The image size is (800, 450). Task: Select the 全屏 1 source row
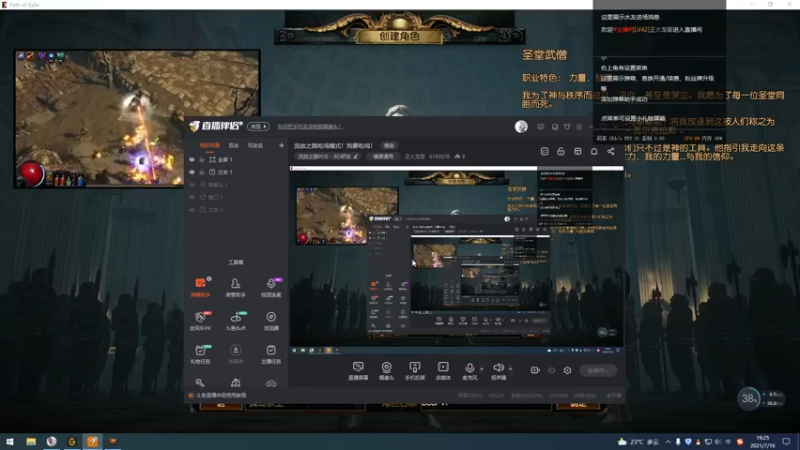236,160
